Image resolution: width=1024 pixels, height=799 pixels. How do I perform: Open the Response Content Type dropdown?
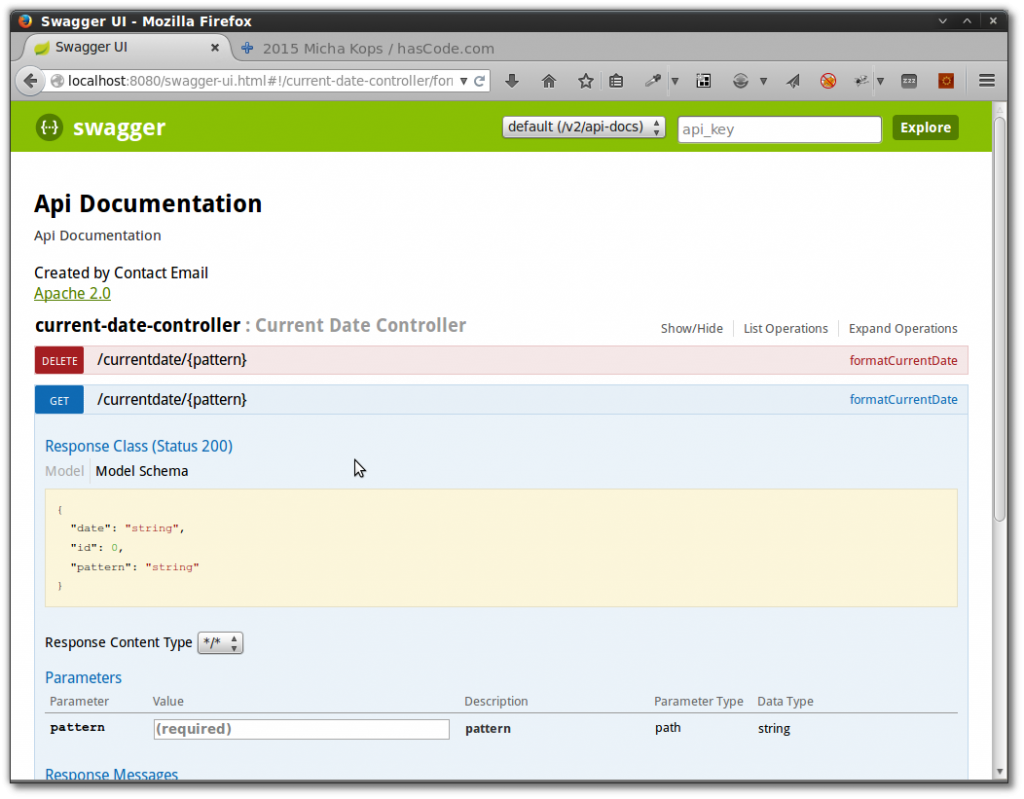tap(220, 642)
